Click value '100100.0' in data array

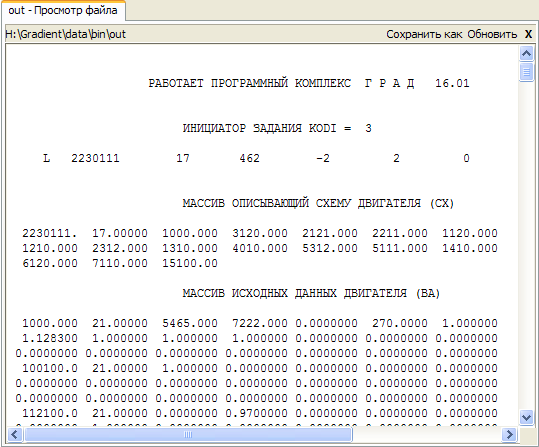point(50,368)
